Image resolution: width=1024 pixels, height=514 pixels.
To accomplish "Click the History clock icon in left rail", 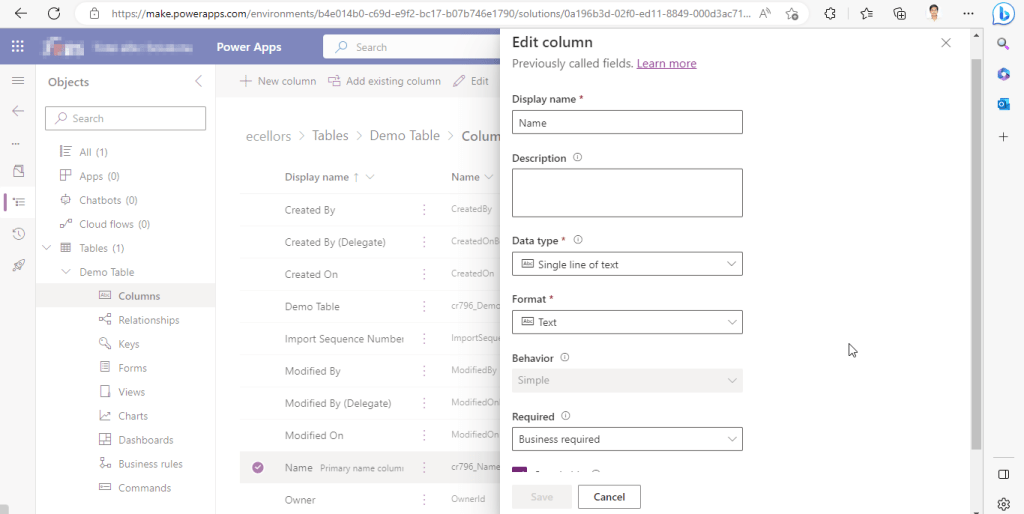I will tap(18, 234).
